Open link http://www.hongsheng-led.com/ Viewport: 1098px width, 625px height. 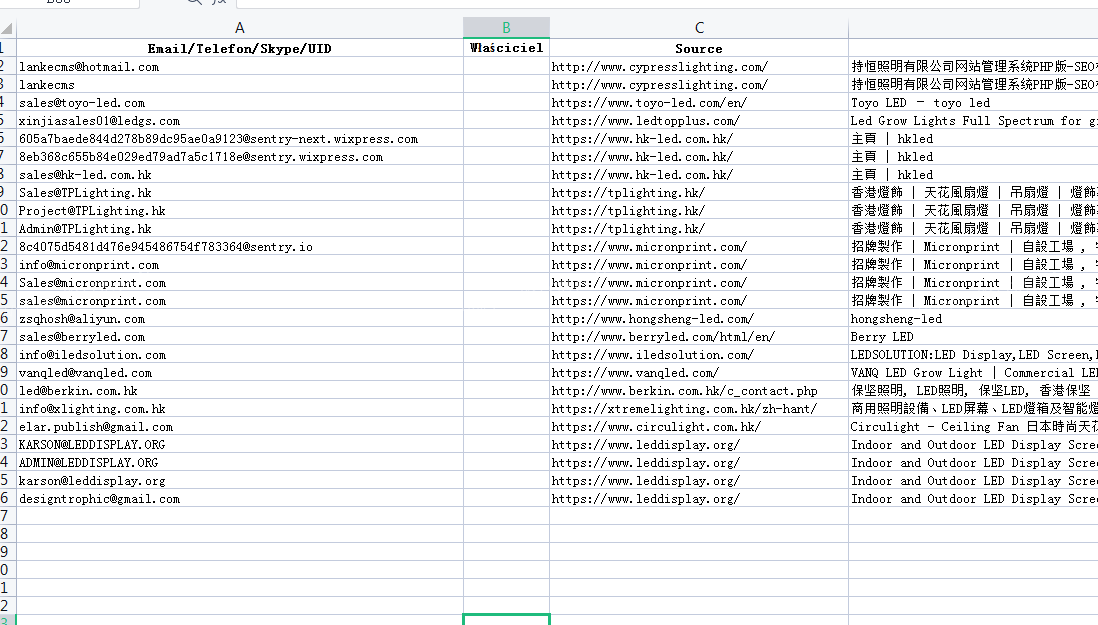click(x=653, y=319)
